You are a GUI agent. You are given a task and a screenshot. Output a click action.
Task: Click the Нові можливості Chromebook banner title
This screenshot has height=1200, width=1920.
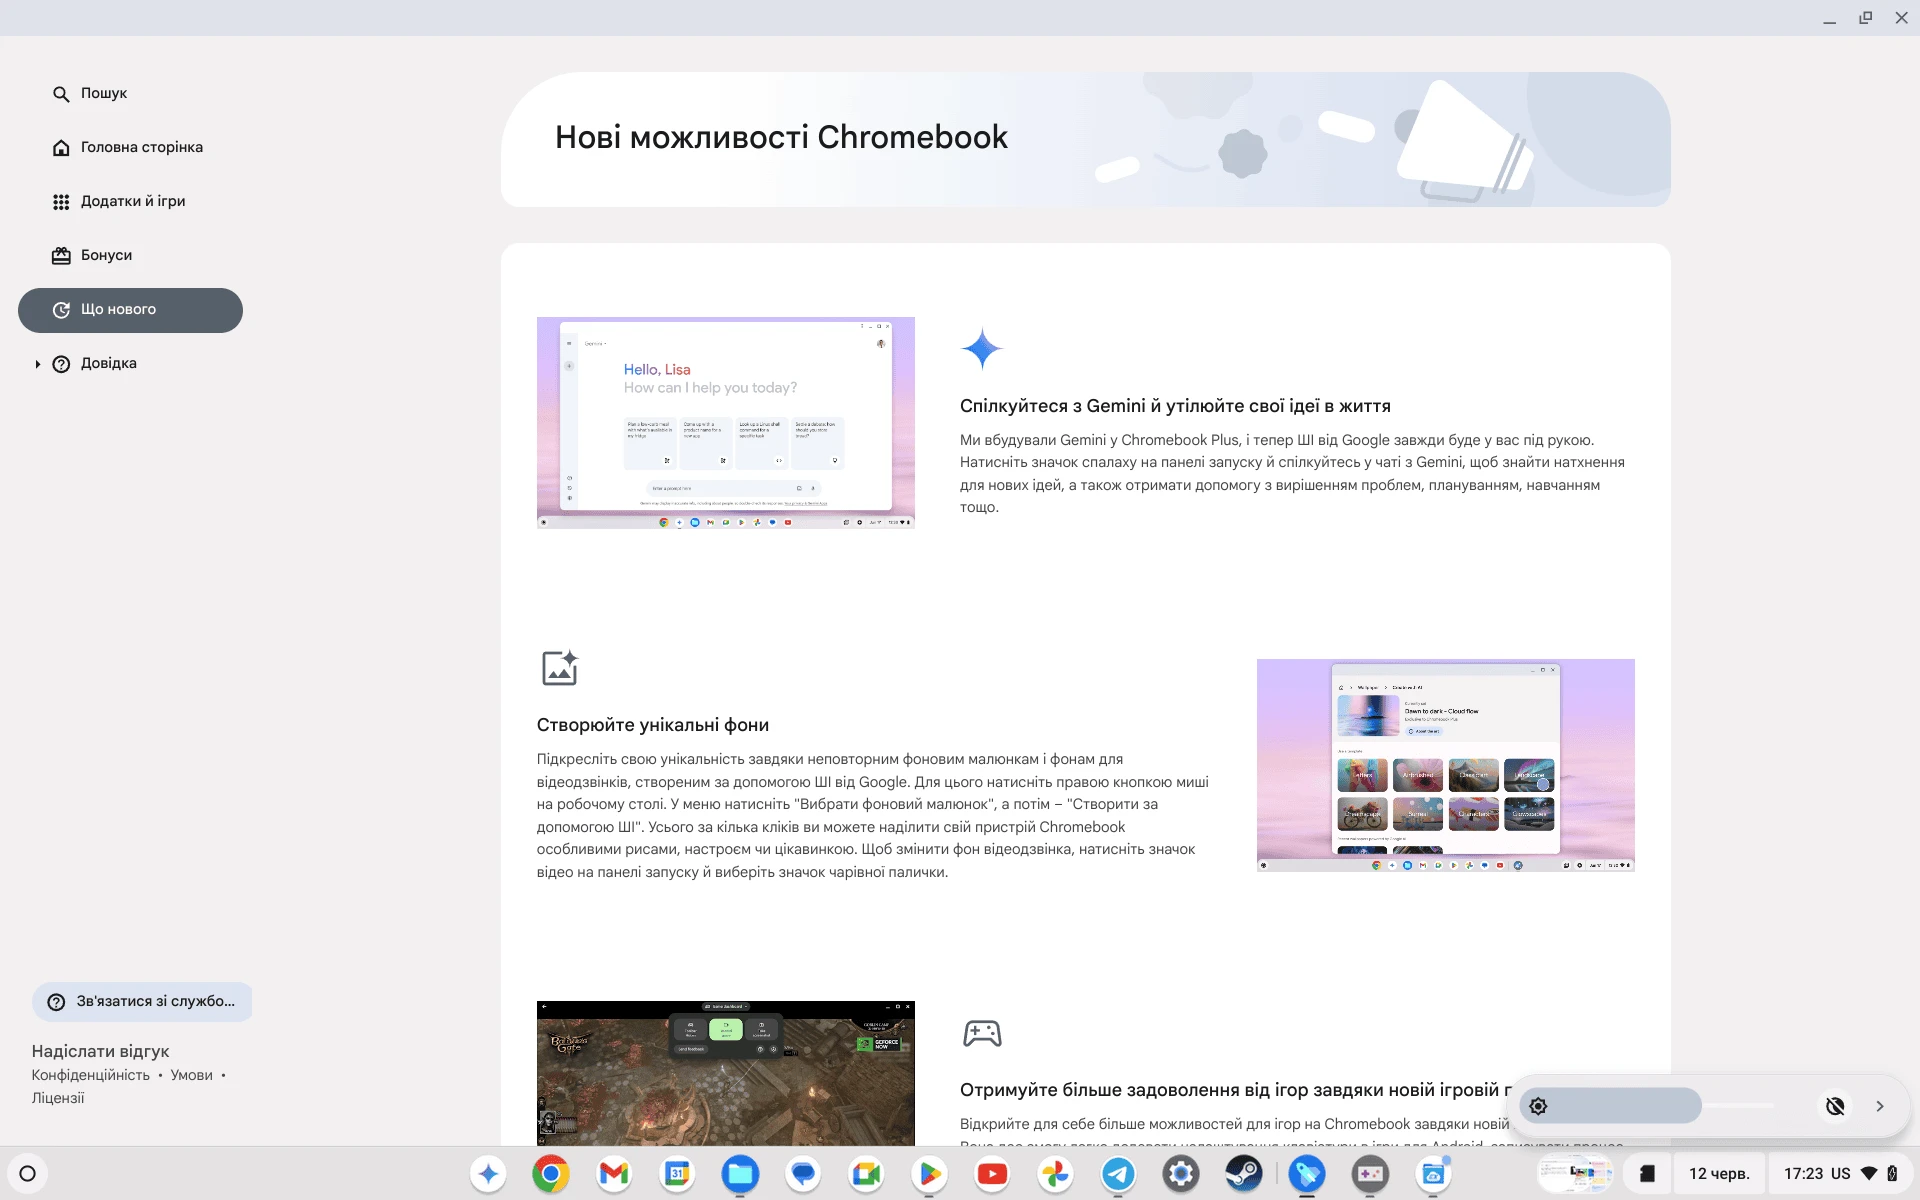coord(781,137)
